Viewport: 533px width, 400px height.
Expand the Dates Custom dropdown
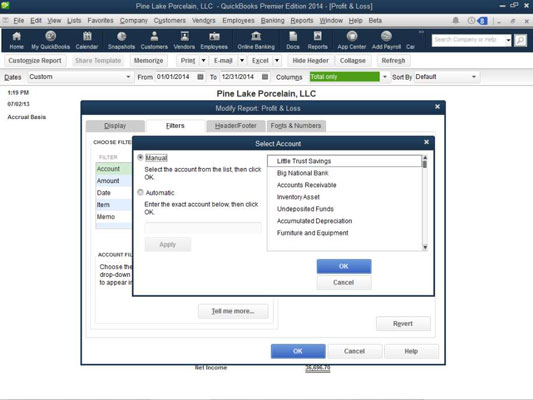128,77
